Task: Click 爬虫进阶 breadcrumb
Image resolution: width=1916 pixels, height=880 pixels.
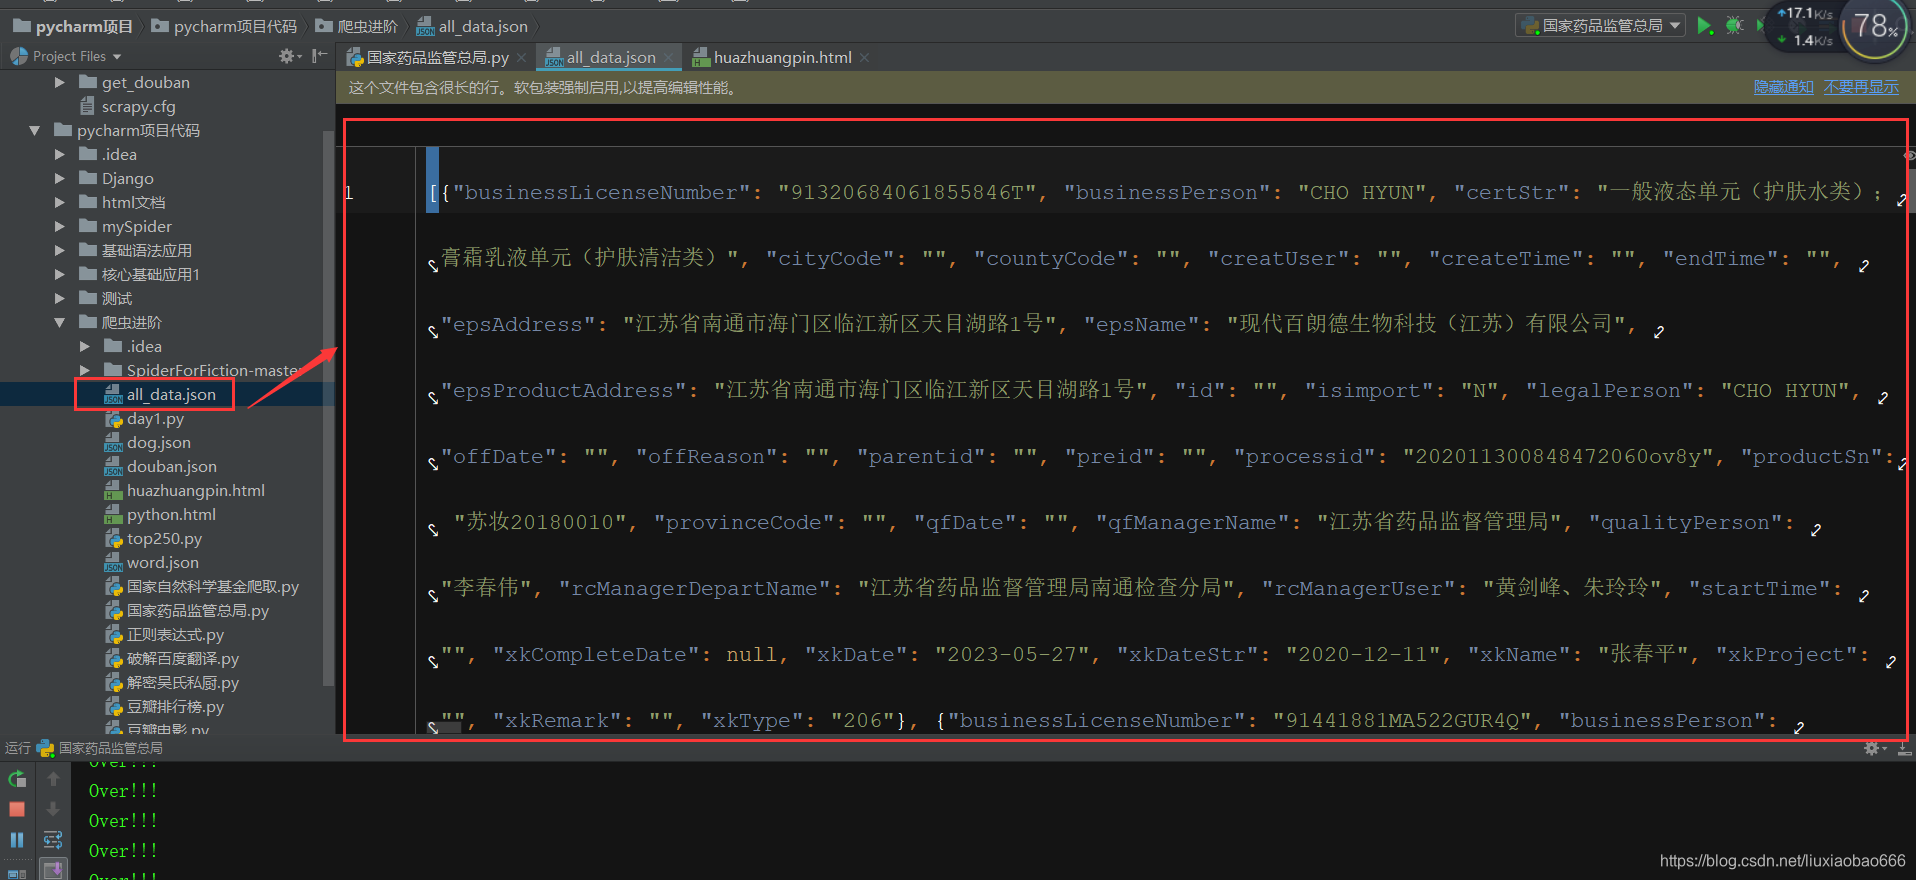Action: click(x=357, y=26)
